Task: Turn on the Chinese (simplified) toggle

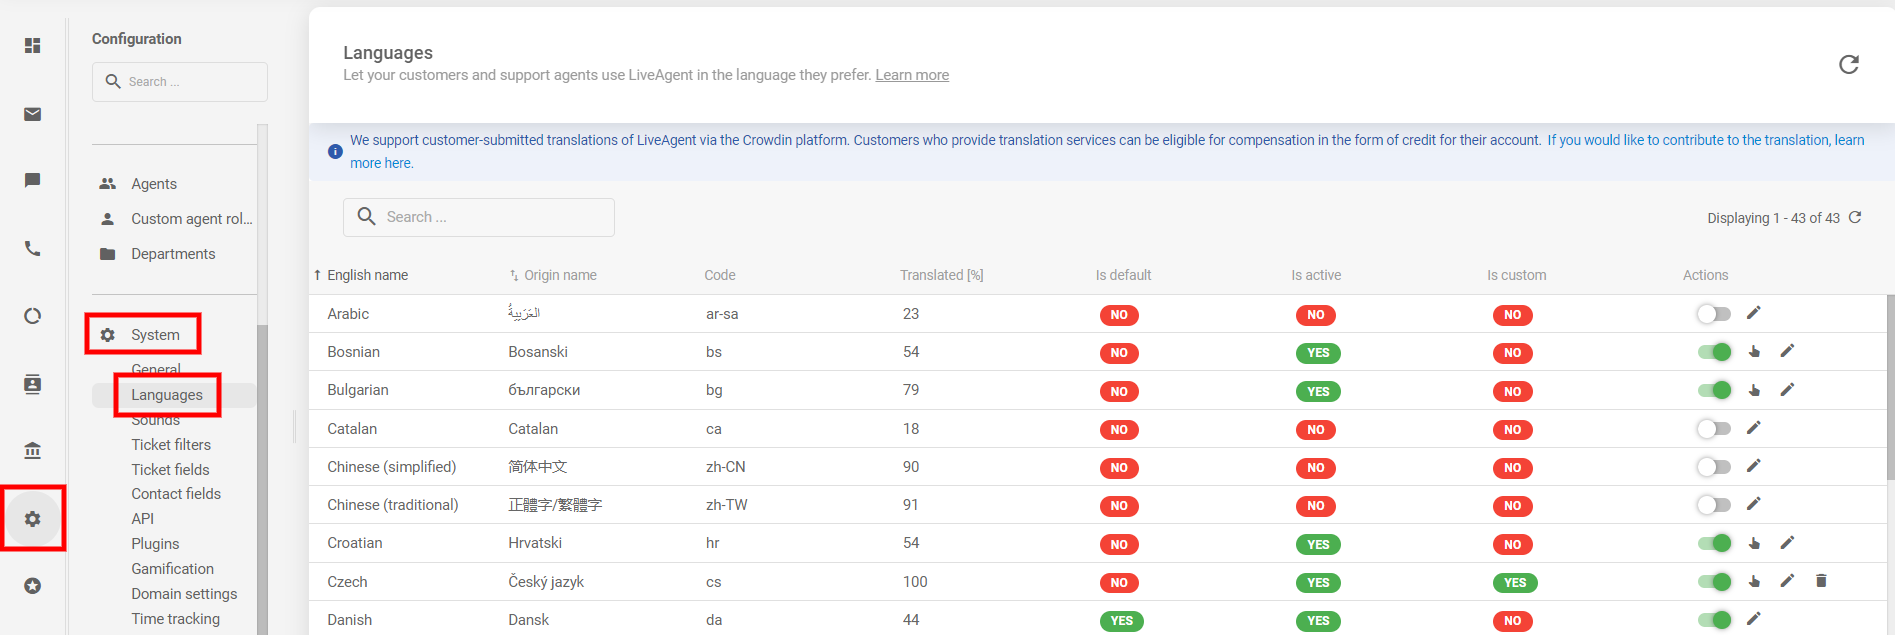Action: tap(1714, 467)
